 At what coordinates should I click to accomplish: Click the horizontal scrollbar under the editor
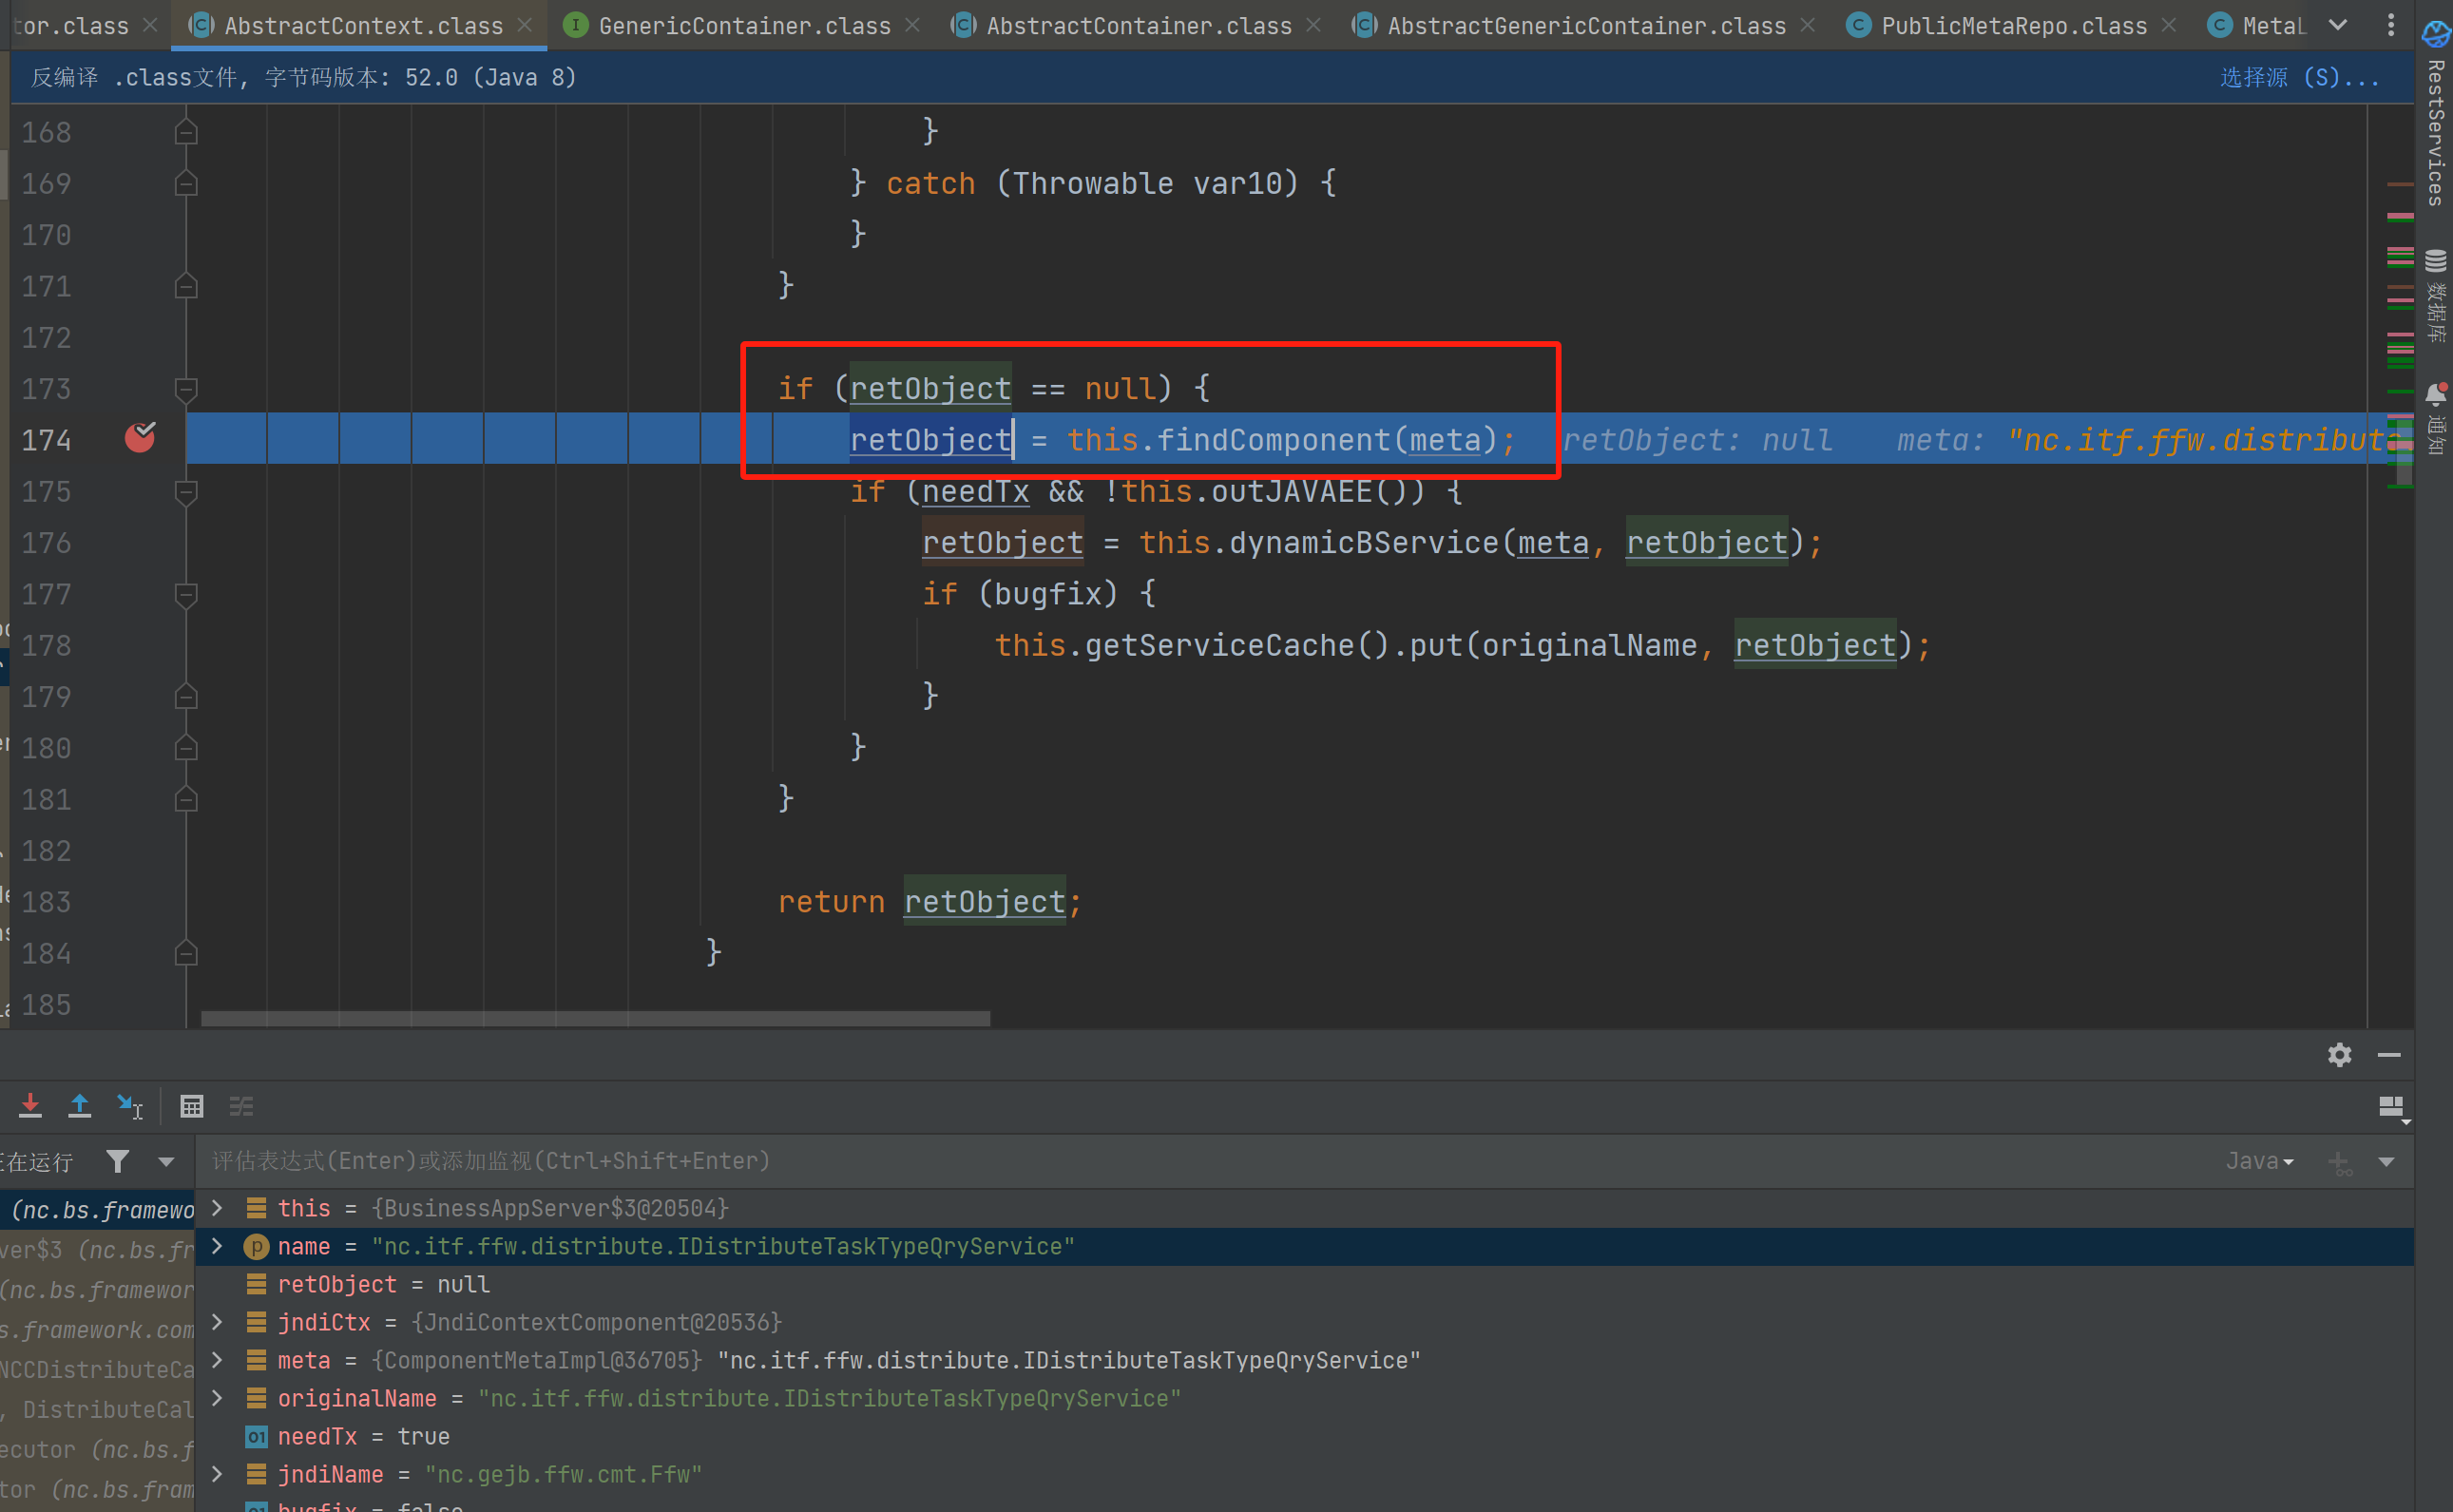pos(595,1018)
